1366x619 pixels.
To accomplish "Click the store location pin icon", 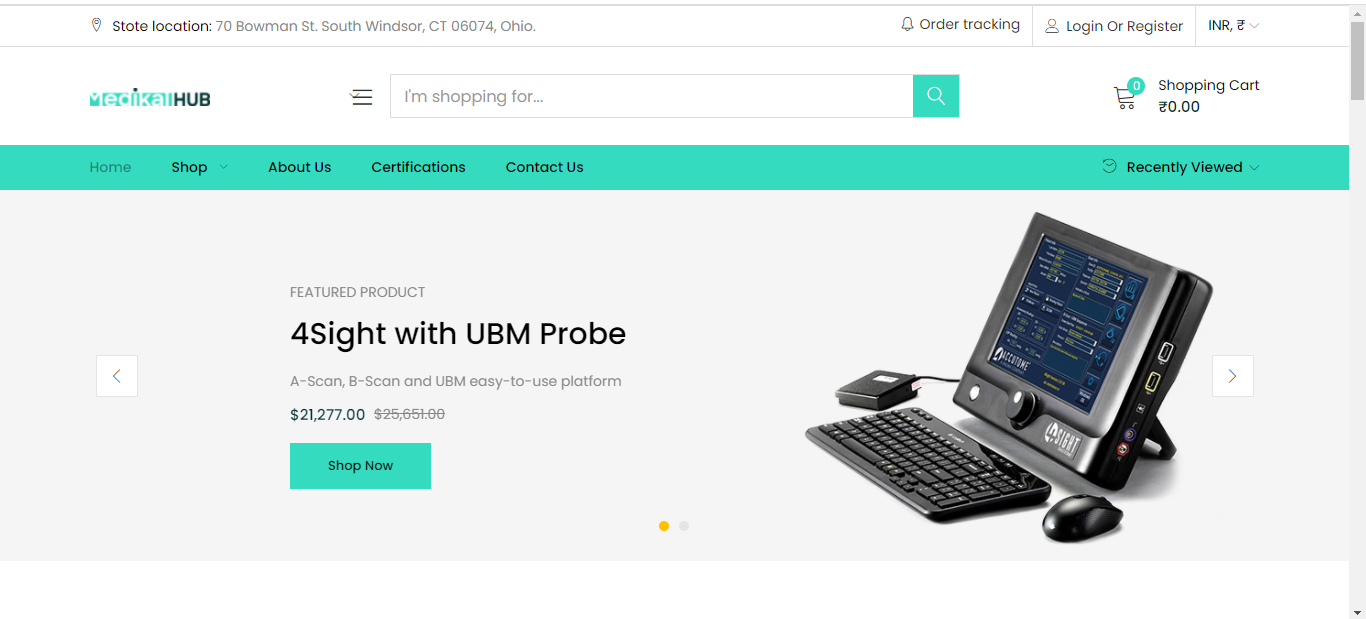I will point(96,25).
